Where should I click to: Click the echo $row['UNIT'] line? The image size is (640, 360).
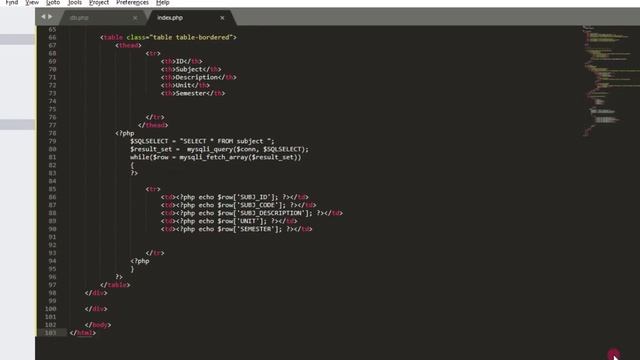[229, 221]
